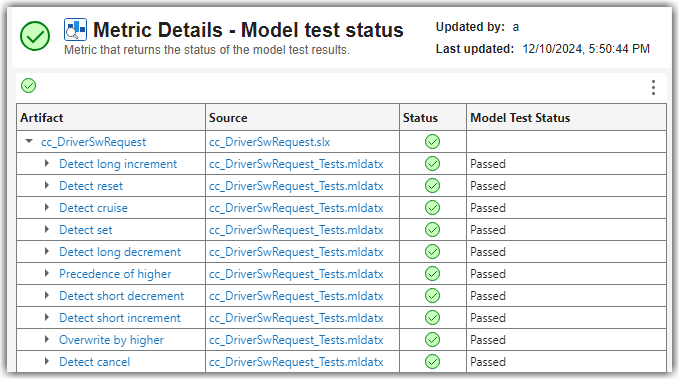Click the small green check icon above table
680x380 pixels.
click(29, 85)
